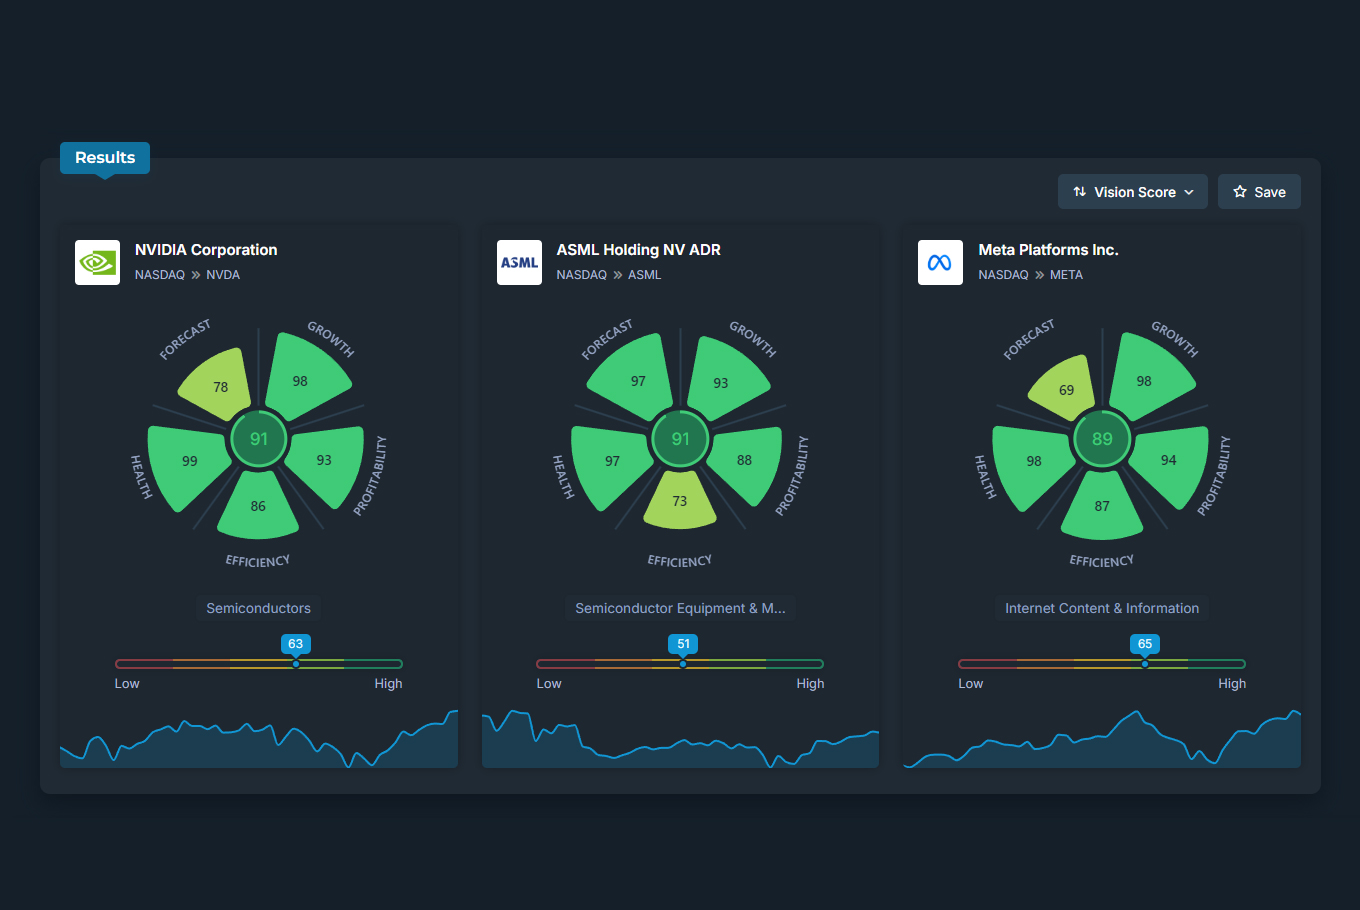The image size is (1360, 910).
Task: Click the ASML logo icon
Action: (519, 262)
